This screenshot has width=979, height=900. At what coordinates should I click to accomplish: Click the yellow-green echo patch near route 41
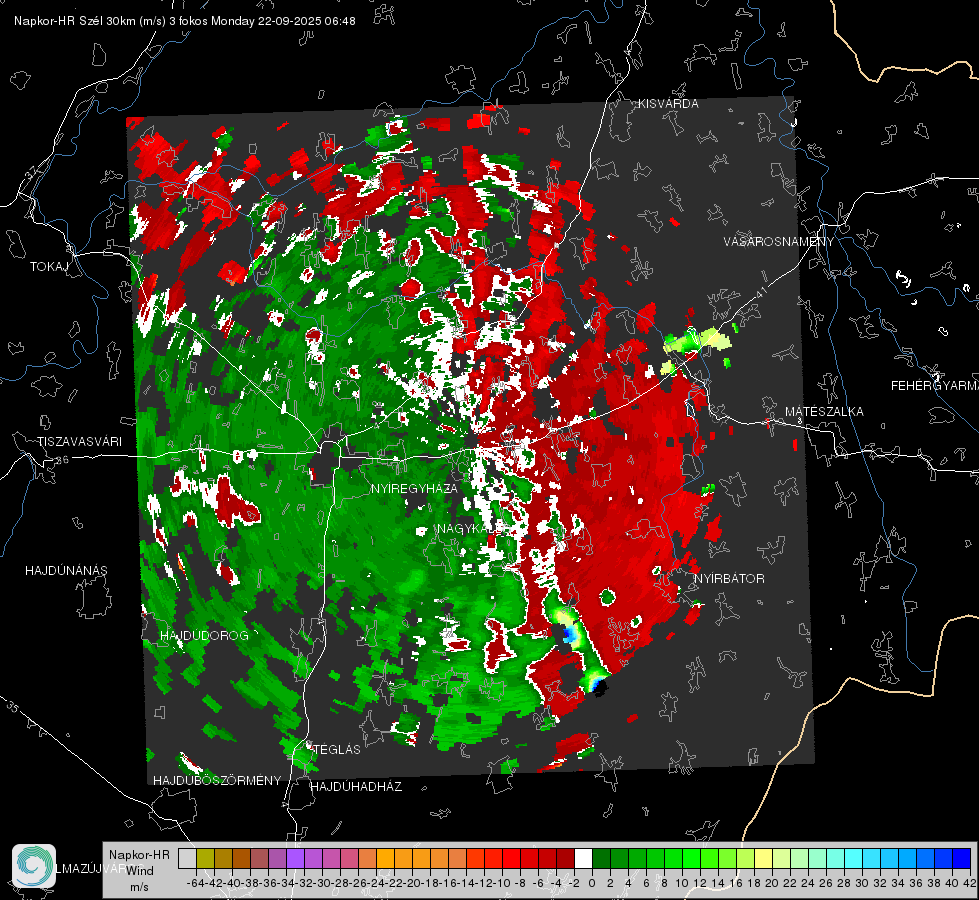pyautogui.click(x=697, y=341)
